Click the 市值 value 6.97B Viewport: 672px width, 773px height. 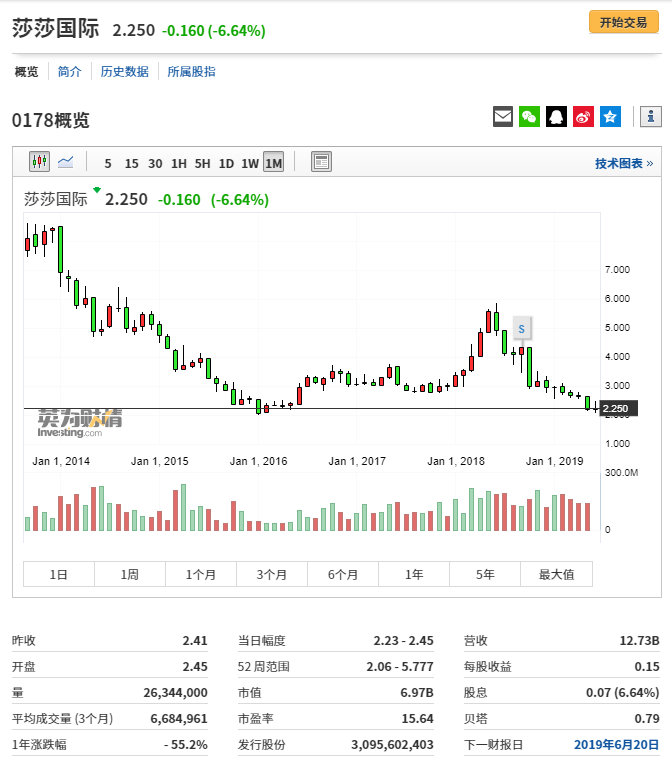click(x=417, y=693)
